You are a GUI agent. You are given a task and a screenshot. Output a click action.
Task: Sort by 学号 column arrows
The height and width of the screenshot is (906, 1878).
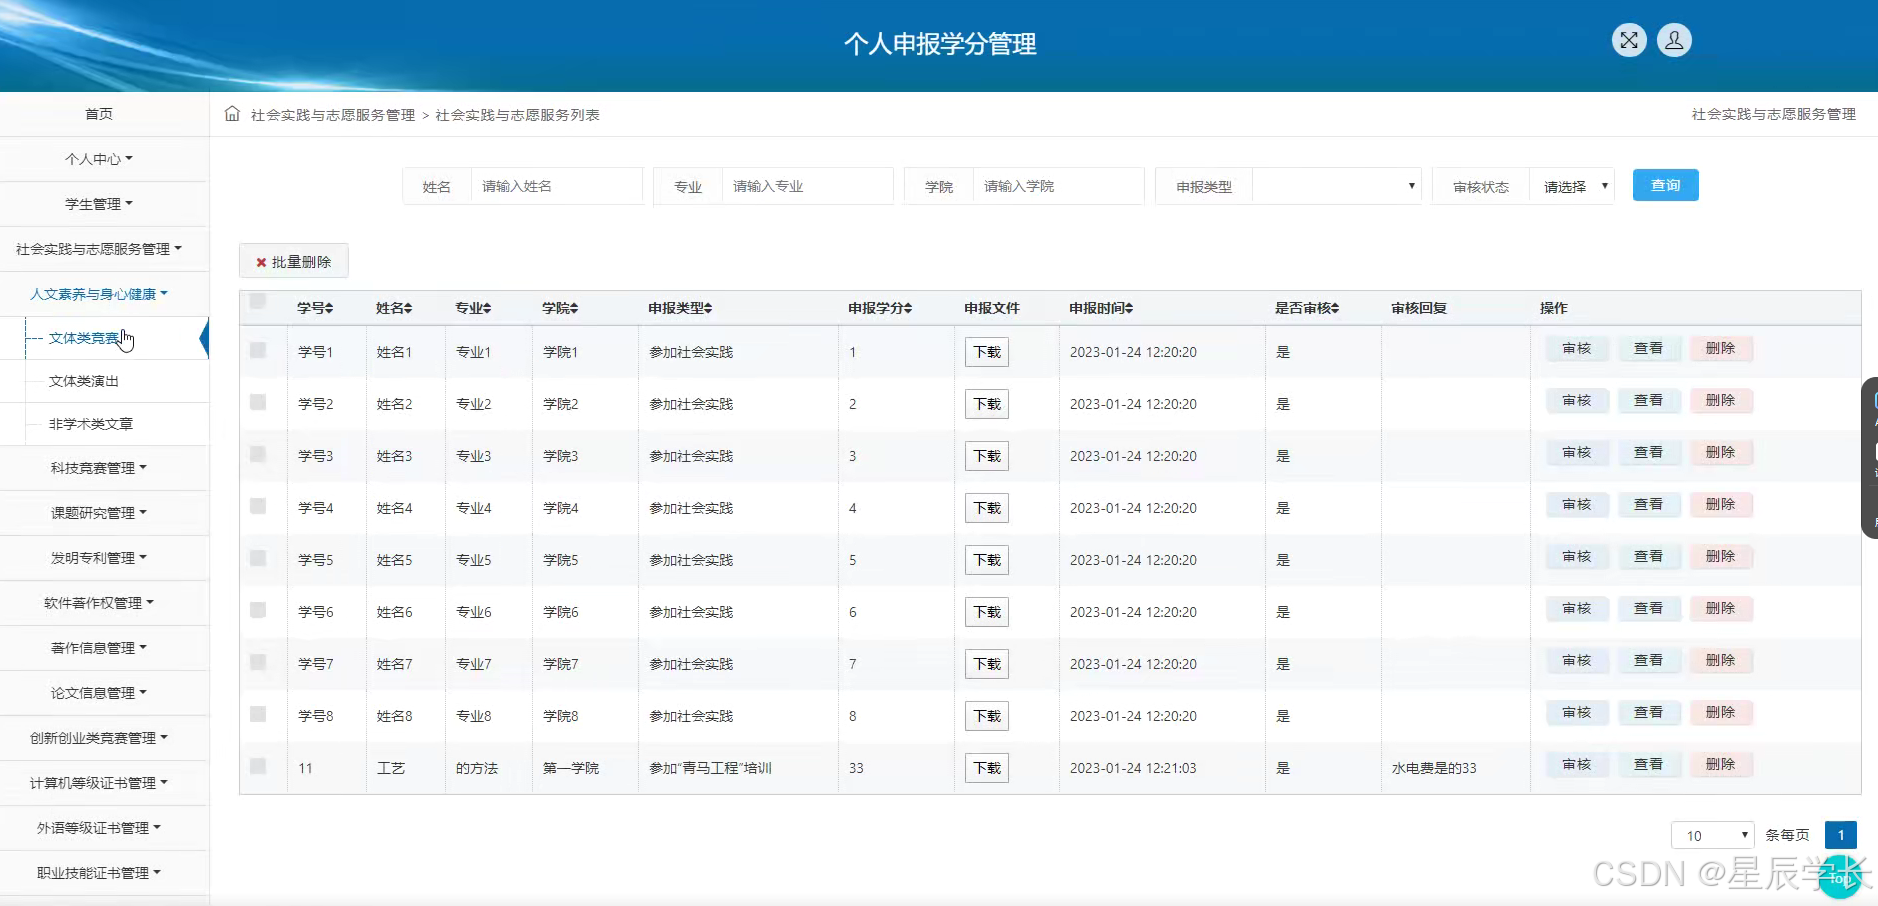(x=329, y=308)
